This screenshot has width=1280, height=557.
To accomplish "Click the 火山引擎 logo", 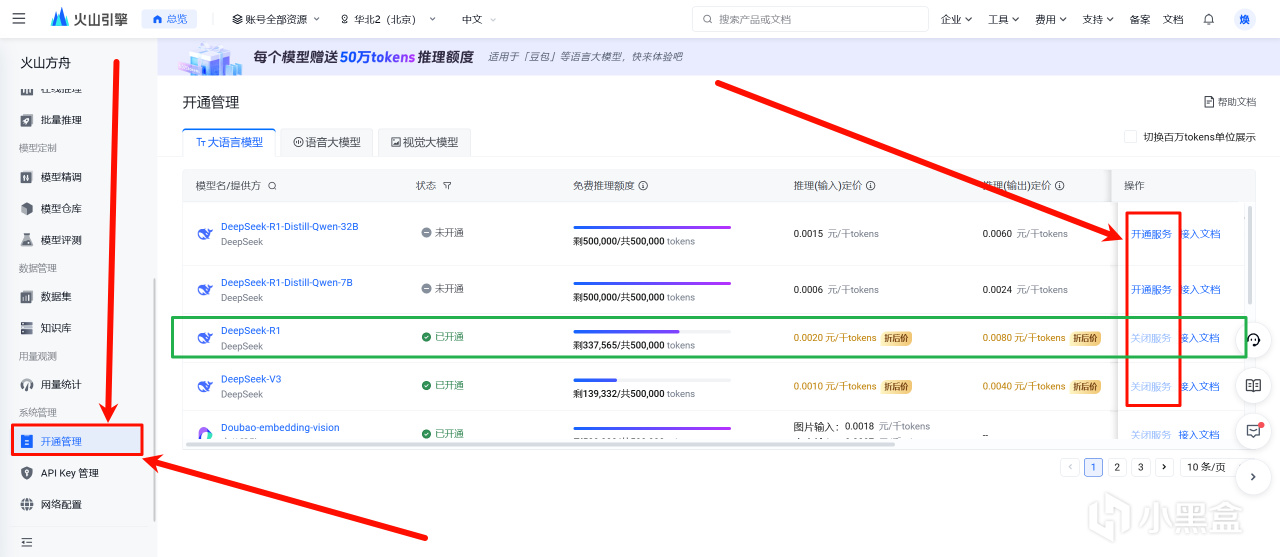I will [88, 19].
